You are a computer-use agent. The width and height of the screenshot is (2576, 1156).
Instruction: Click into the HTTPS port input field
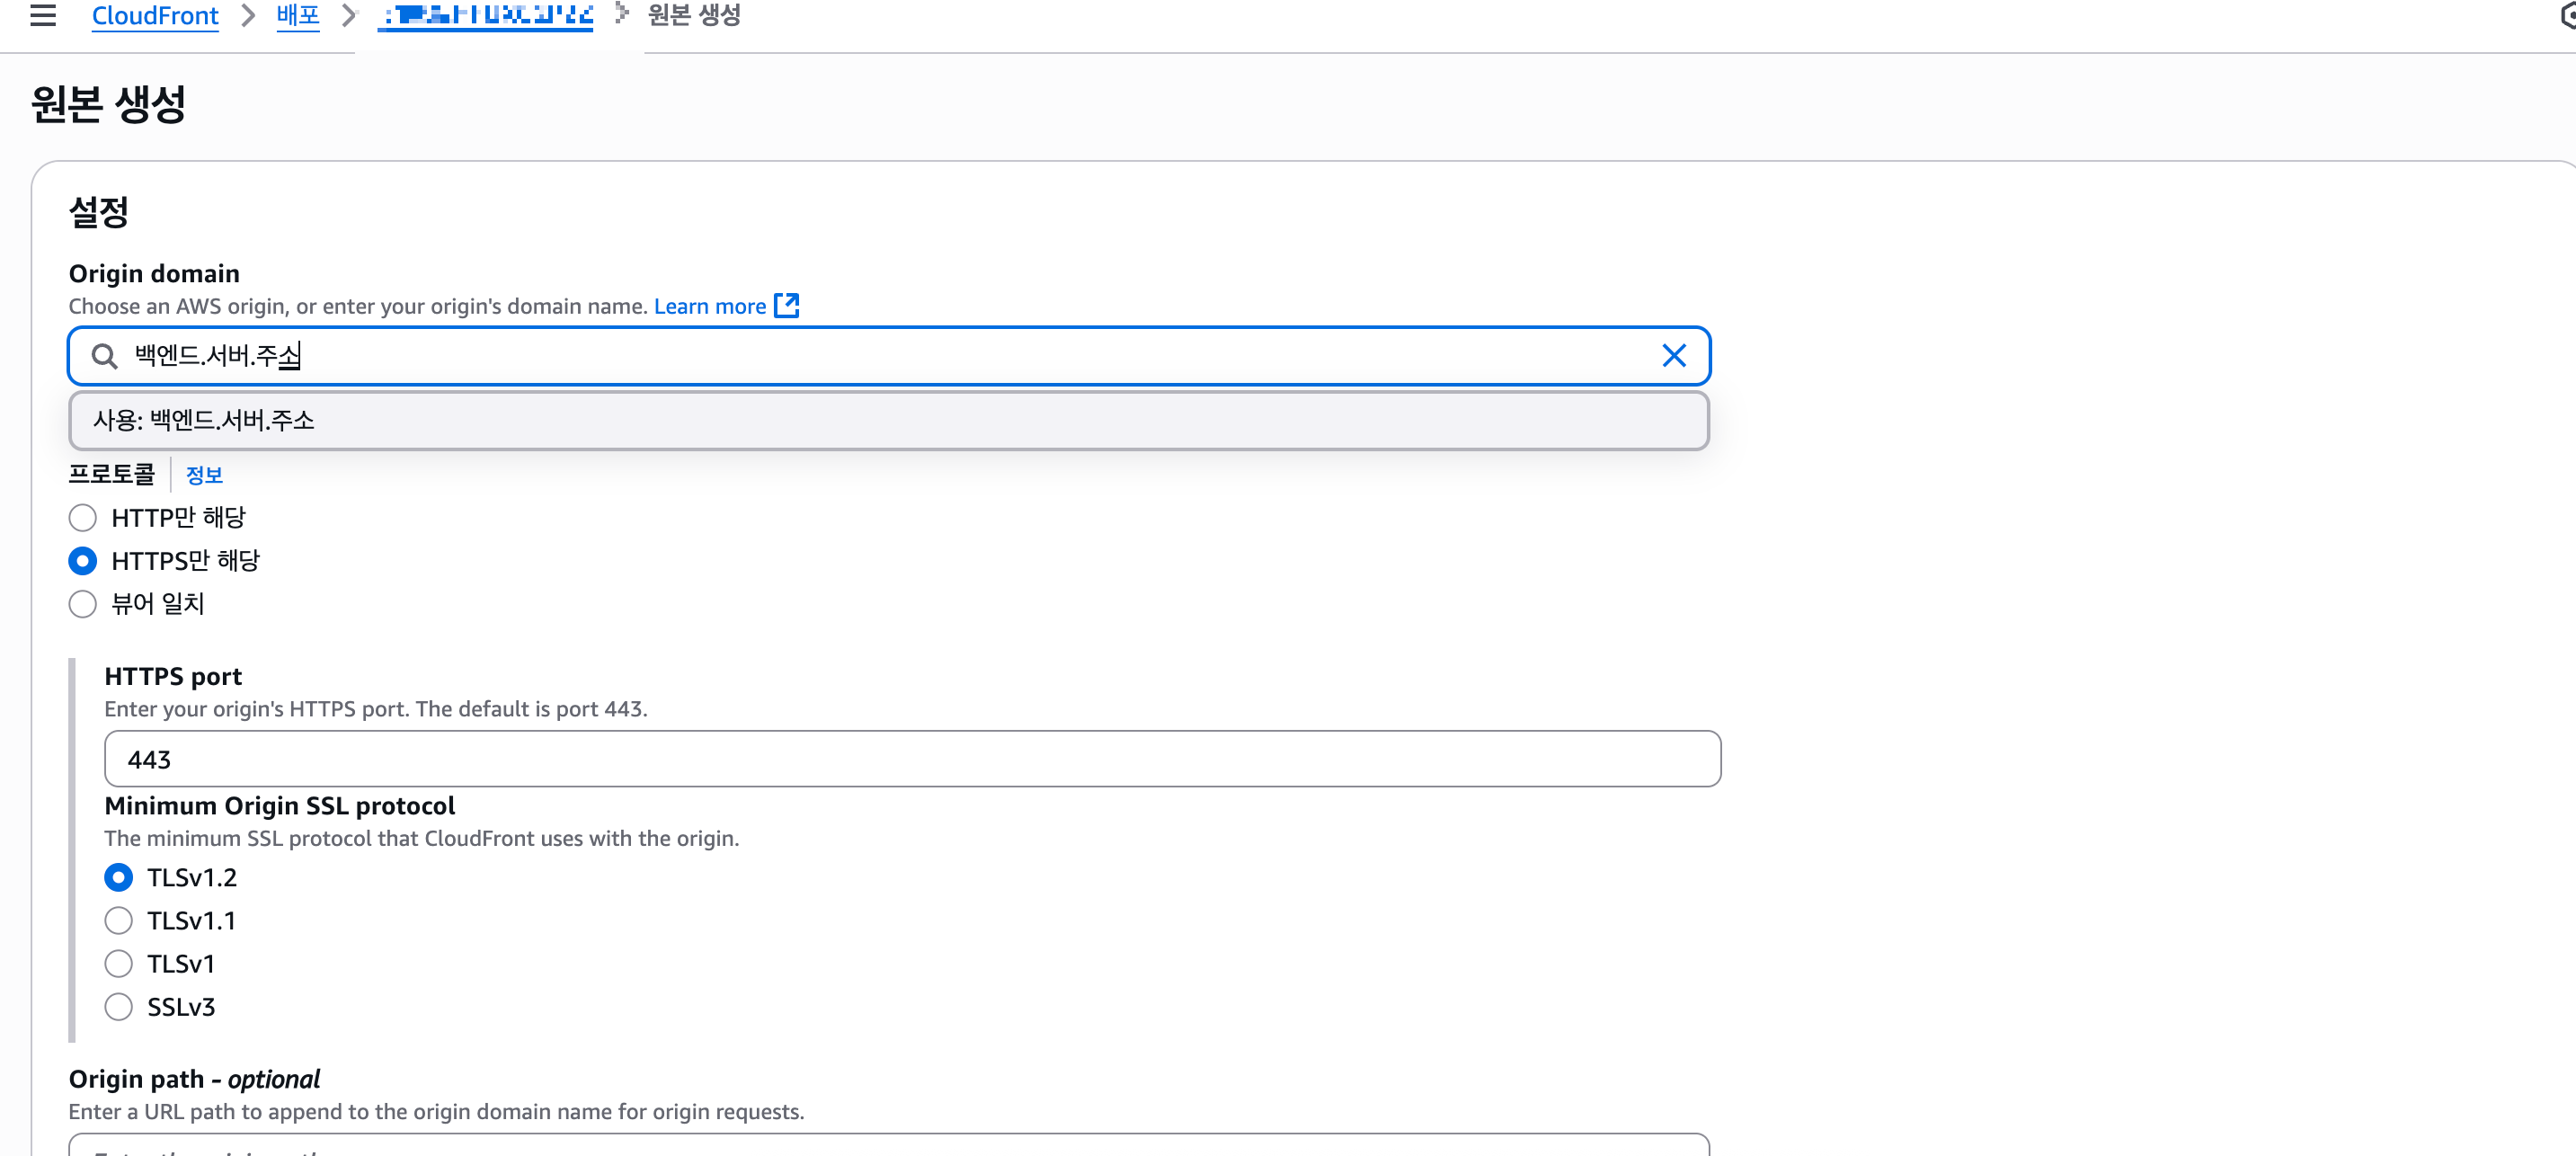[x=911, y=760]
